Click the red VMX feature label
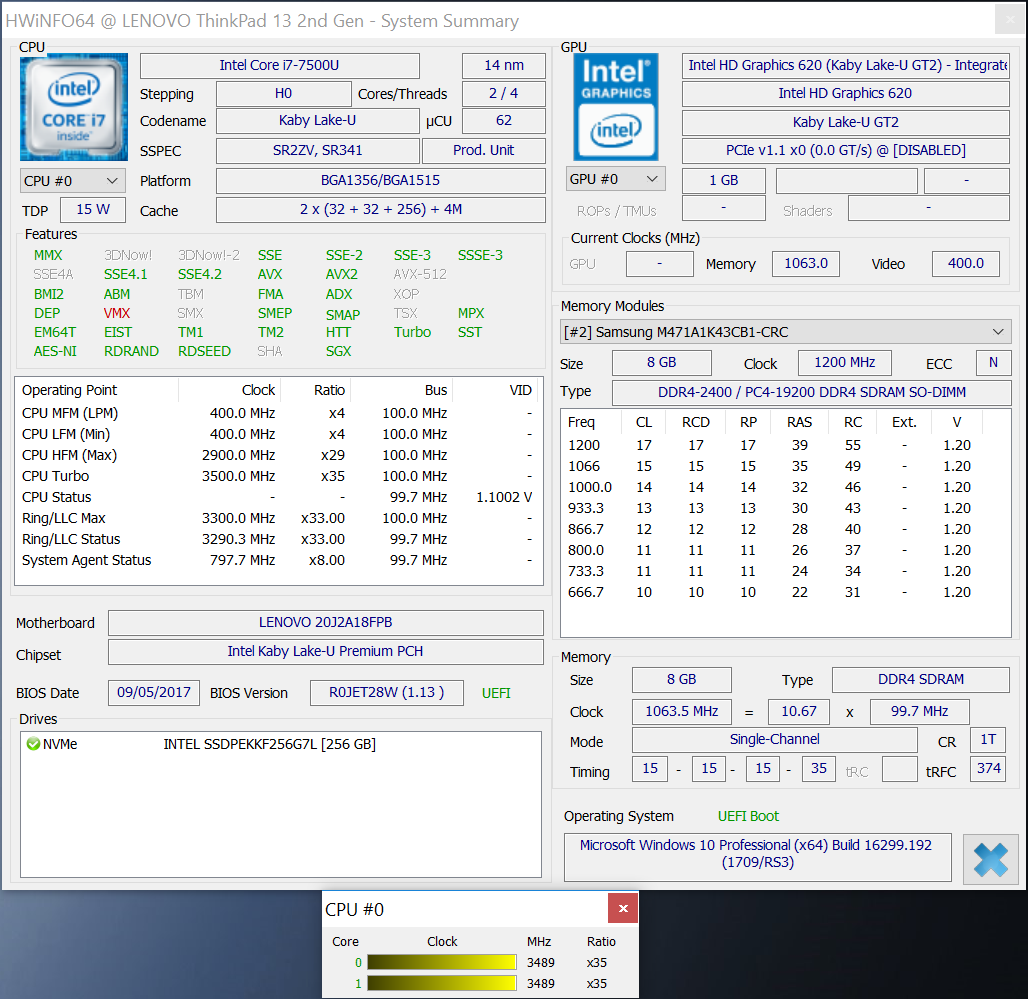1028x999 pixels. [117, 313]
